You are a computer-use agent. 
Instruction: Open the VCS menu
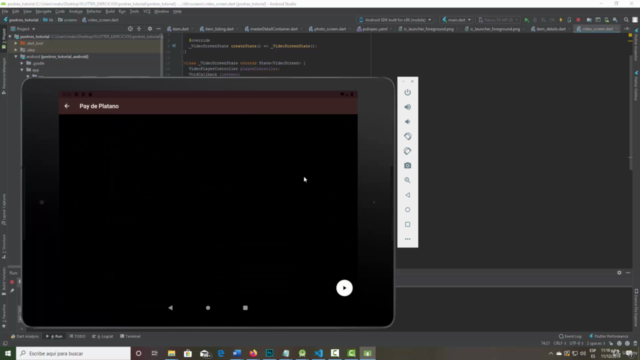[147, 11]
